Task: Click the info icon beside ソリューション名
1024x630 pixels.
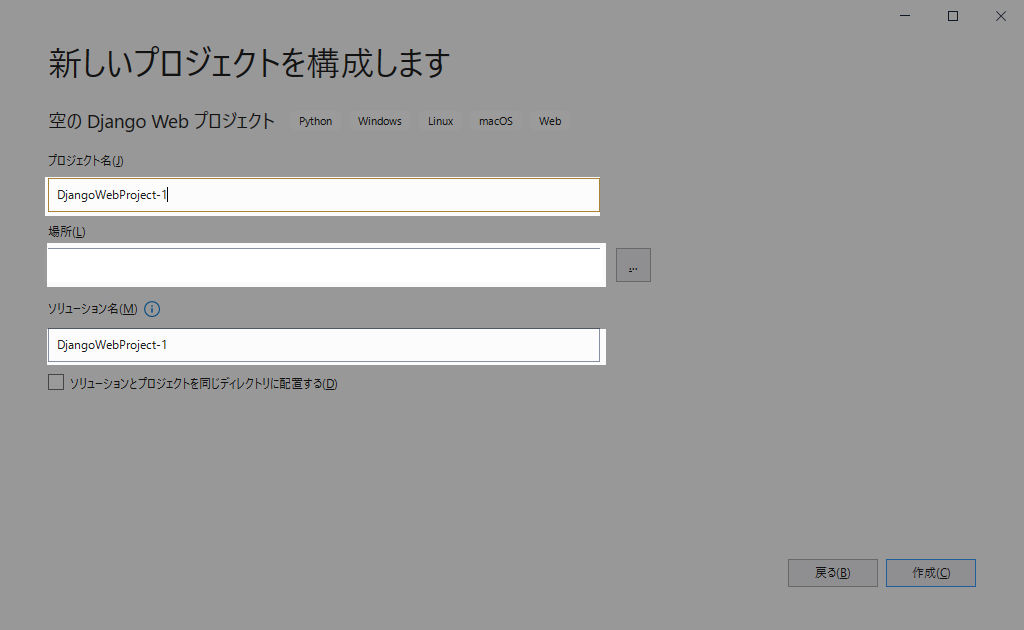Action: 153,309
